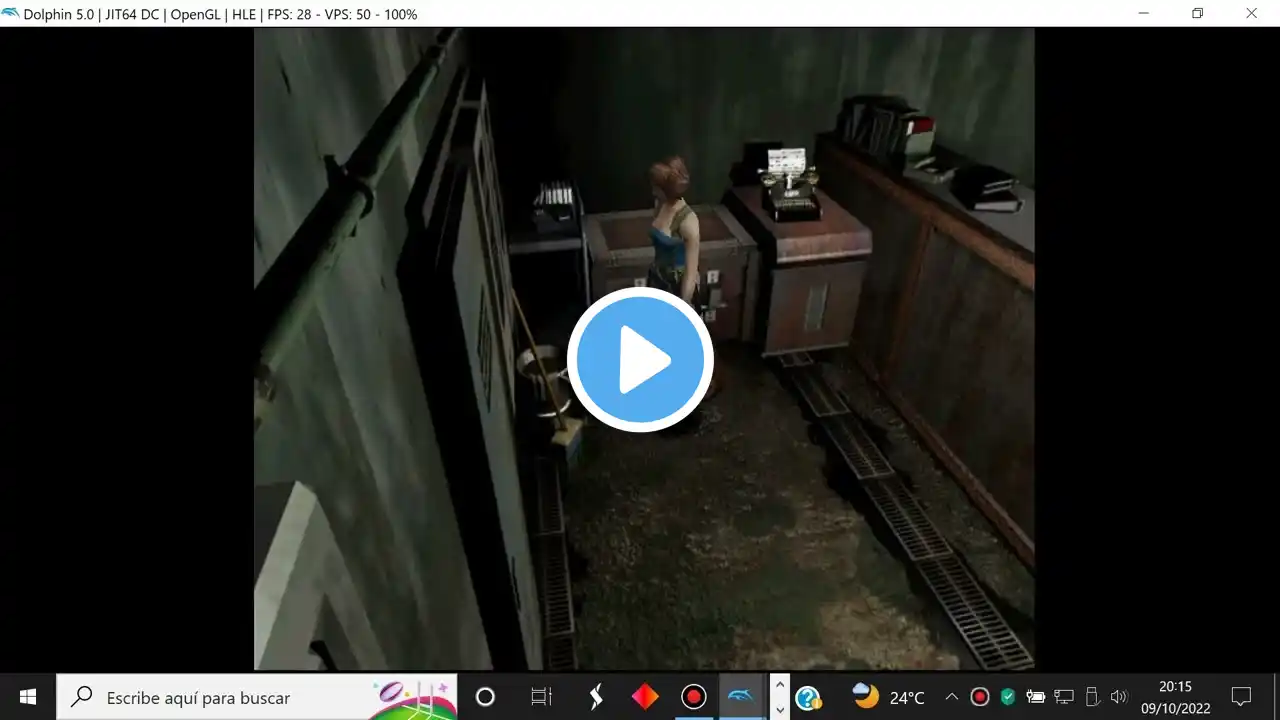Minimize the Dolphin window
This screenshot has height=720, width=1280.
pyautogui.click(x=1143, y=13)
